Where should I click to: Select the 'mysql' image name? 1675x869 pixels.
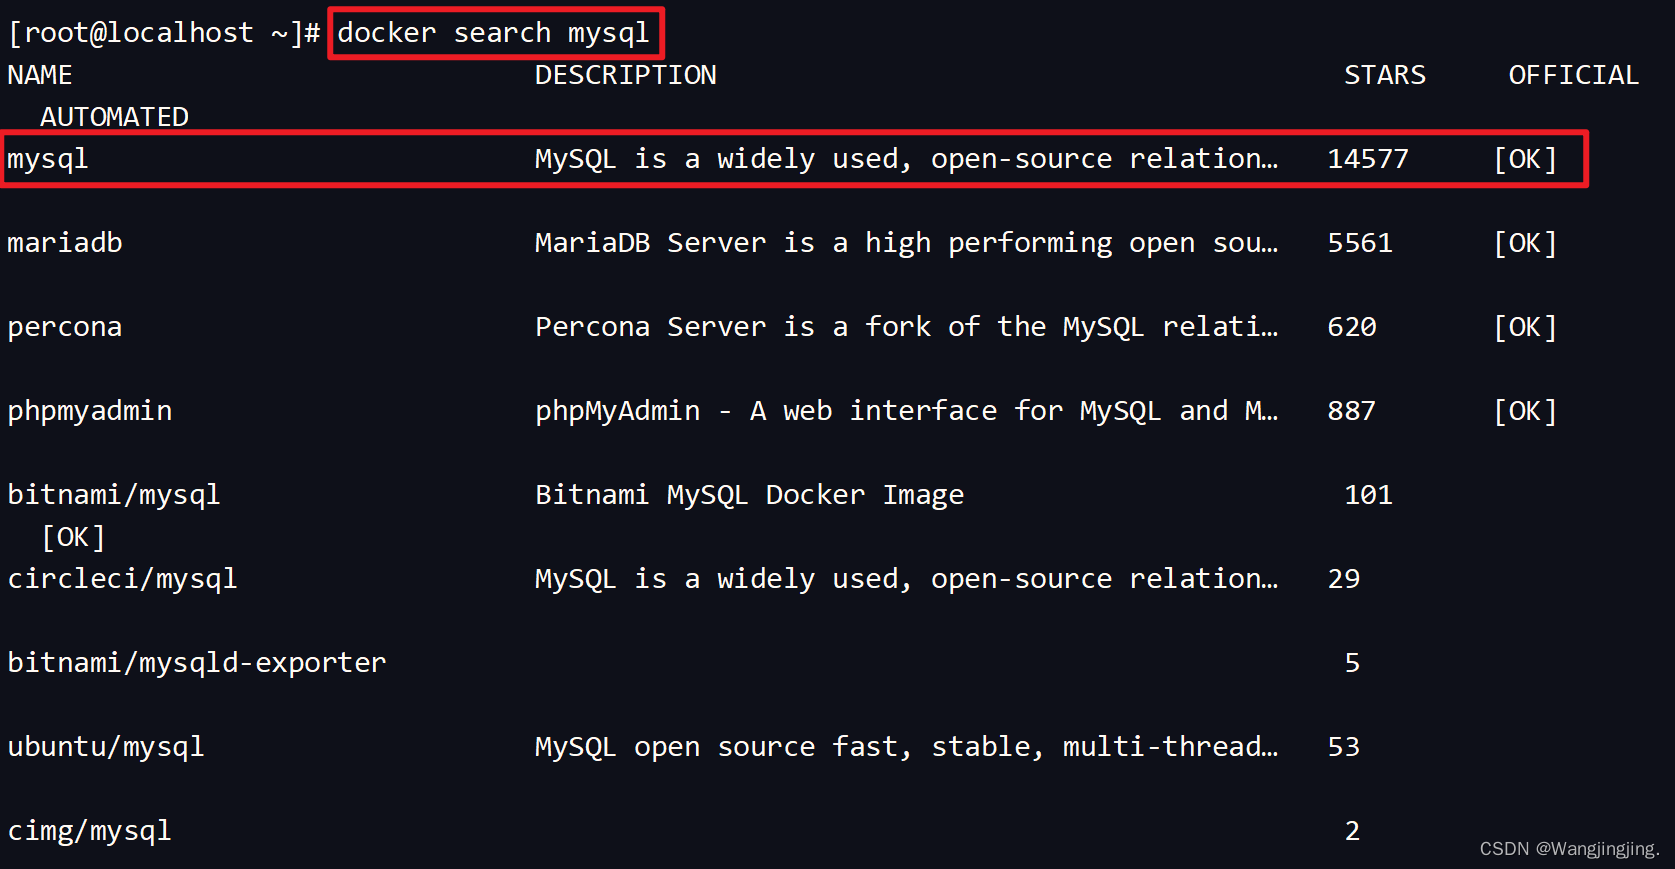point(48,159)
